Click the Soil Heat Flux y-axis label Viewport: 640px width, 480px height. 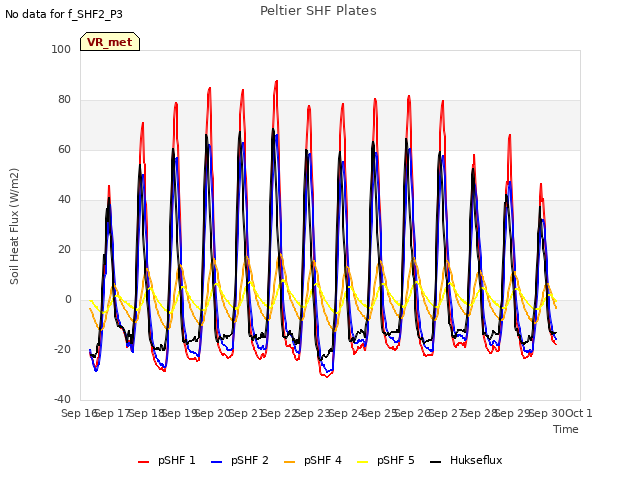tap(14, 226)
